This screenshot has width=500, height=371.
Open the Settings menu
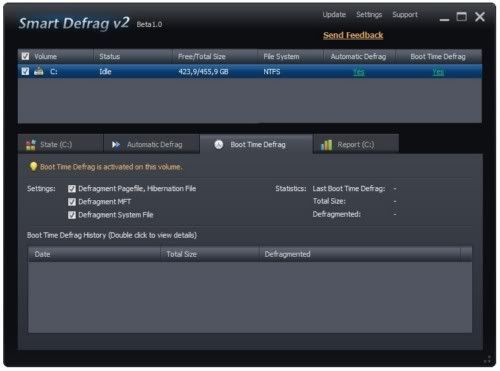point(369,15)
